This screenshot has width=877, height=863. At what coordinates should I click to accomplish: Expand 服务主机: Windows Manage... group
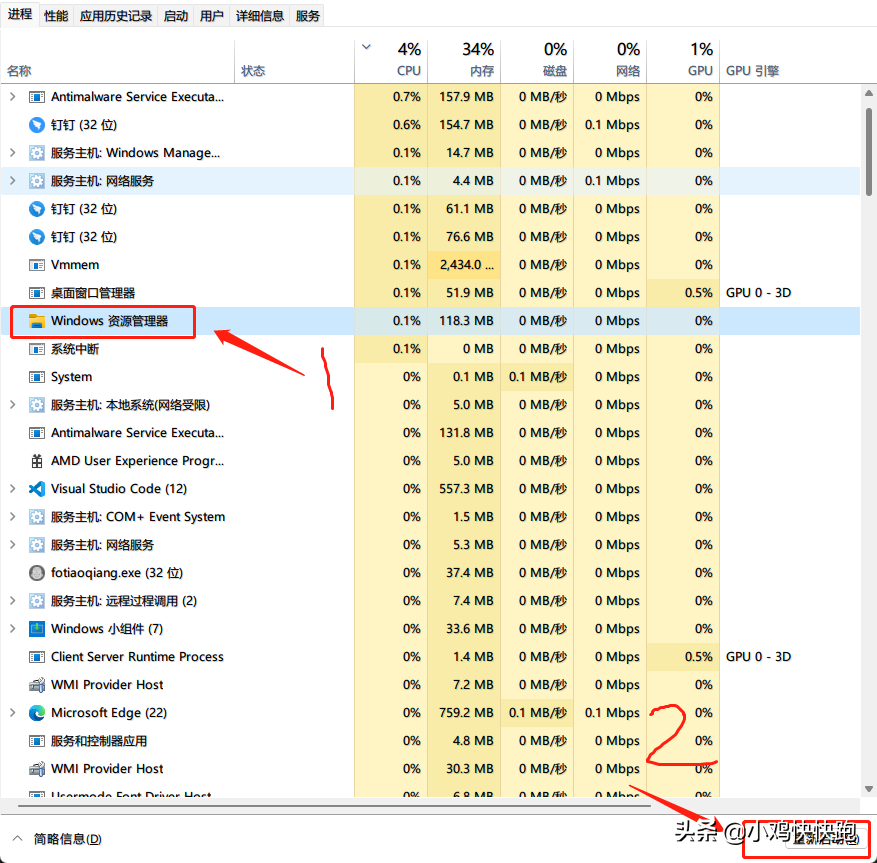[x=12, y=153]
